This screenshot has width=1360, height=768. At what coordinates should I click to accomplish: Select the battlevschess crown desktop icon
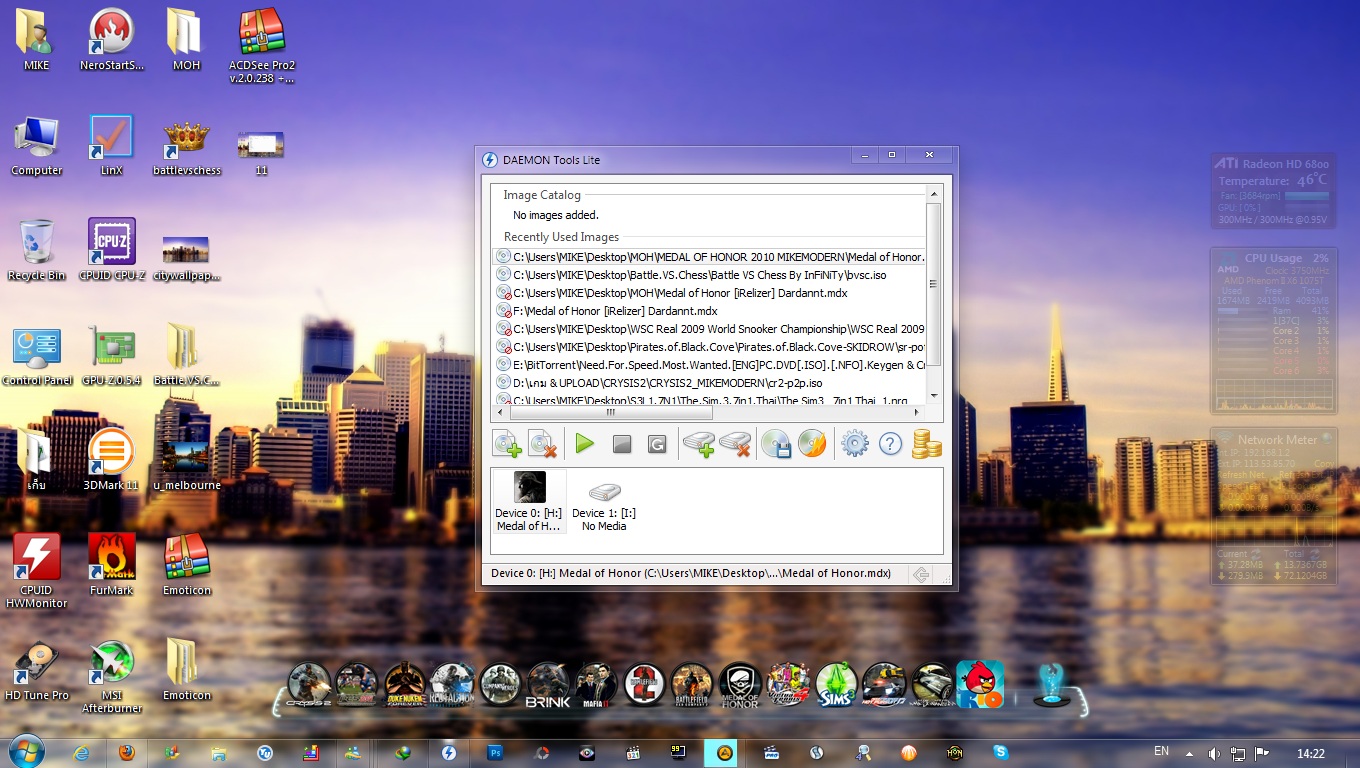click(x=186, y=147)
